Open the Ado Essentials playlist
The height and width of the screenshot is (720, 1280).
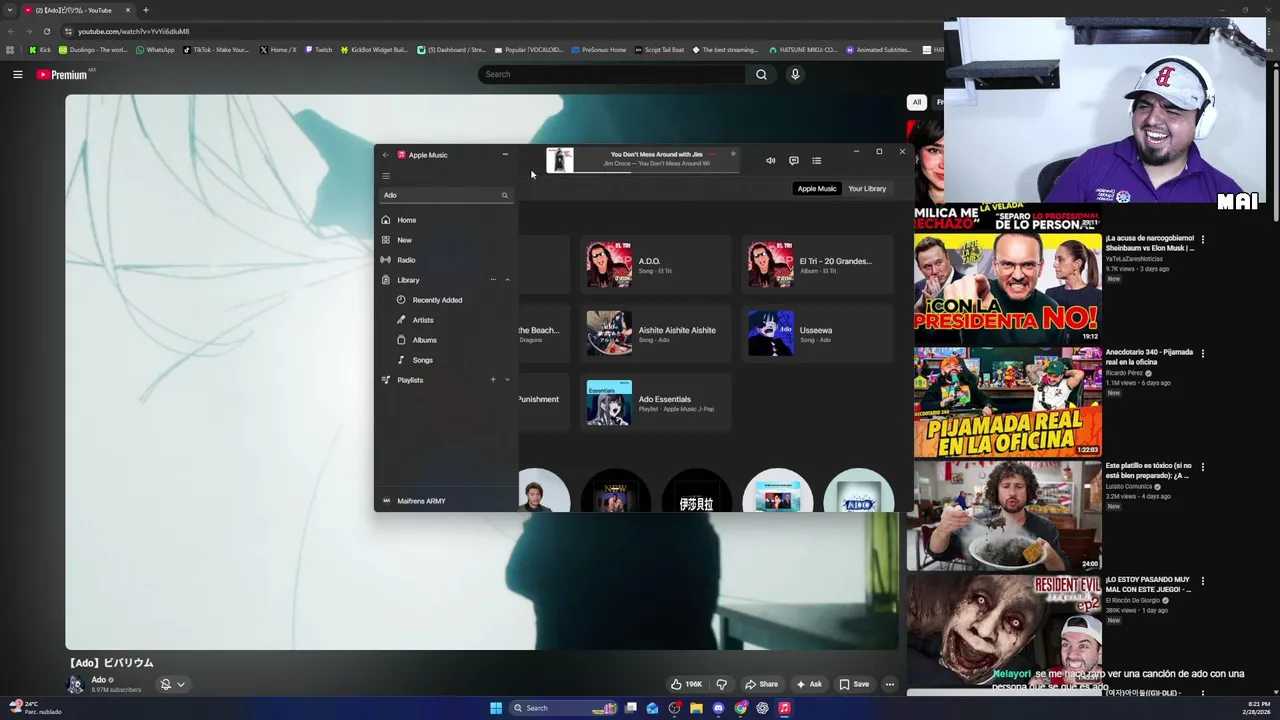coord(655,403)
